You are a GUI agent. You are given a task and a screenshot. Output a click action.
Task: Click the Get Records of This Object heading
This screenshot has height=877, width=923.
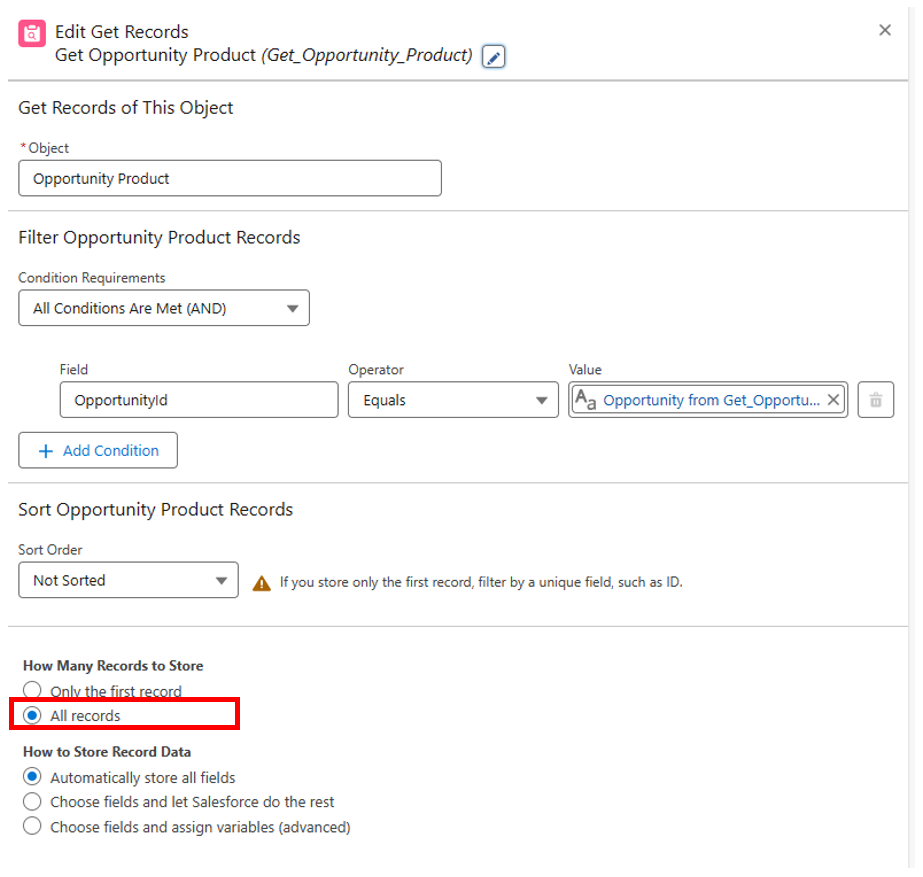[x=125, y=108]
